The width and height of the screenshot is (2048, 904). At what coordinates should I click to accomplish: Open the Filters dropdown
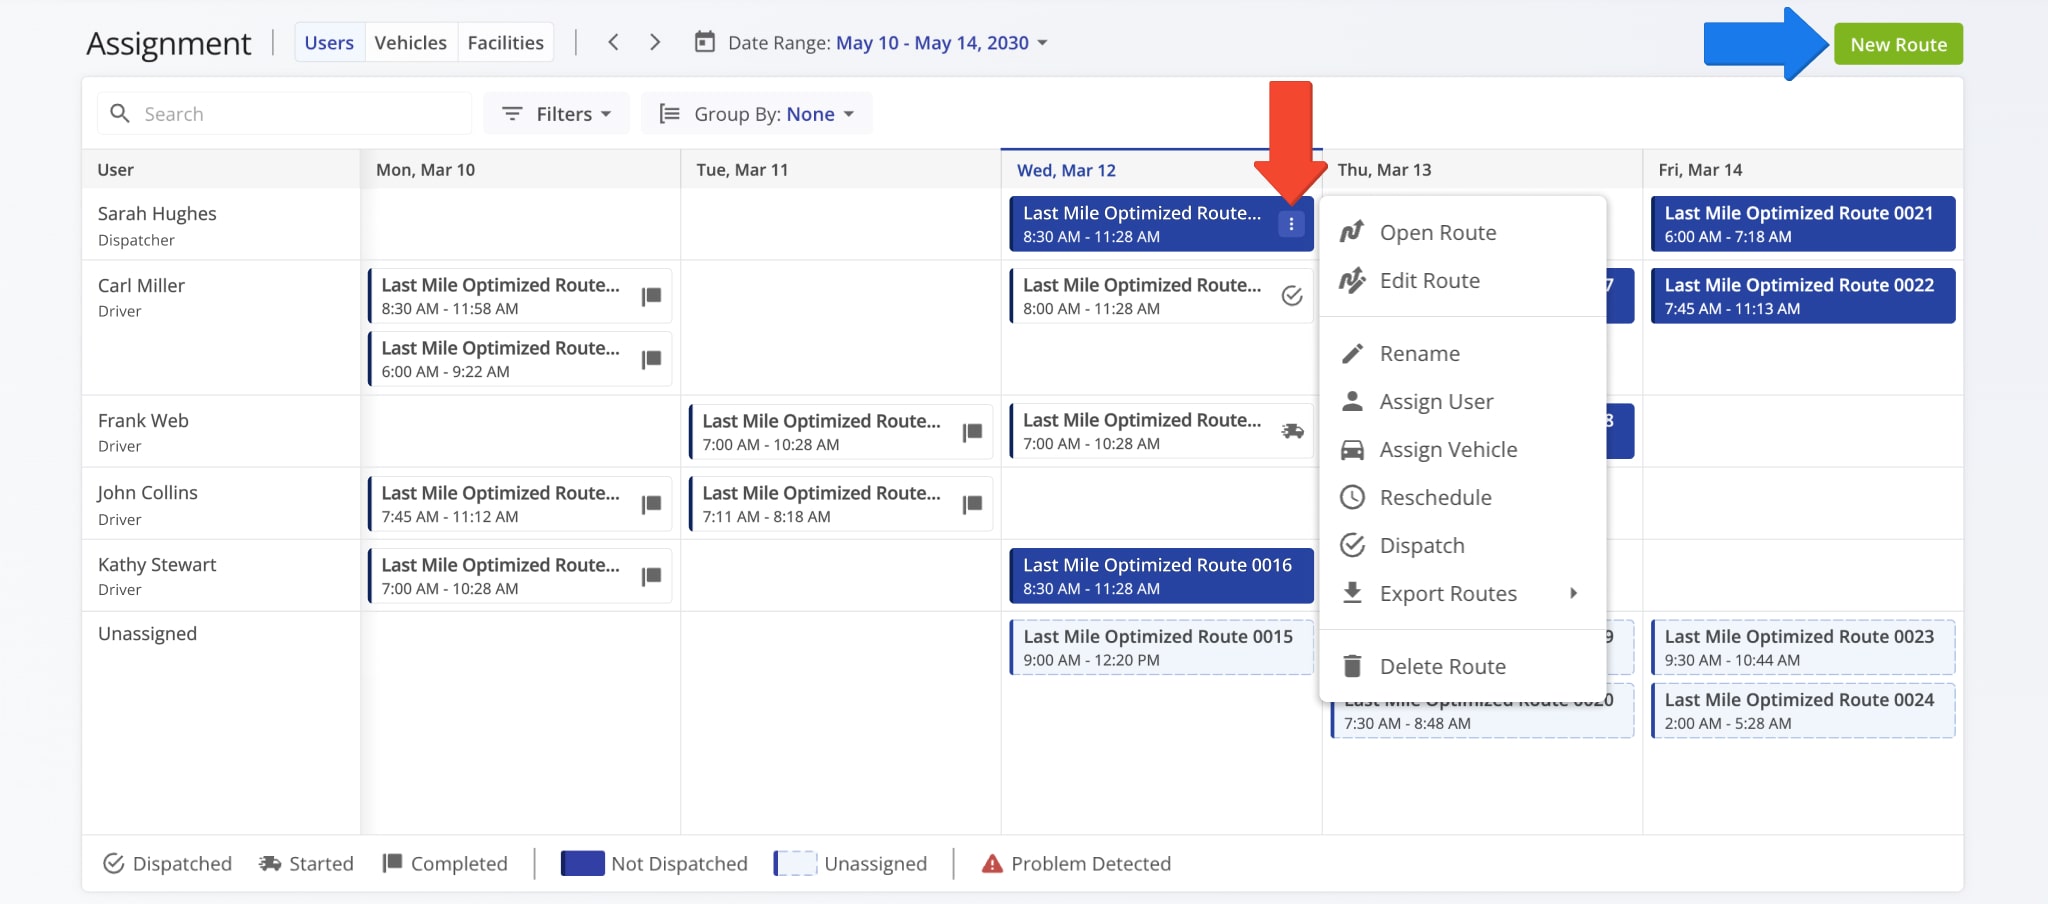tap(557, 113)
